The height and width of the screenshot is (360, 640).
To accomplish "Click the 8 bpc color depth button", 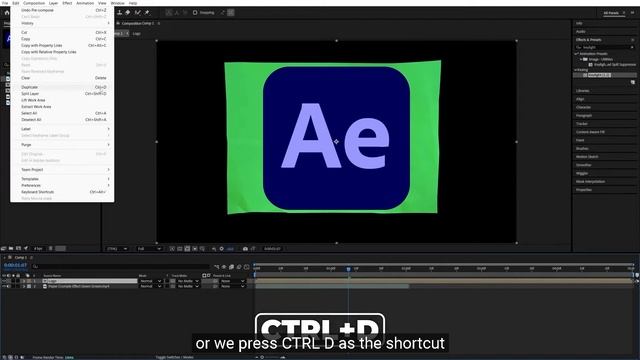I will [38, 248].
